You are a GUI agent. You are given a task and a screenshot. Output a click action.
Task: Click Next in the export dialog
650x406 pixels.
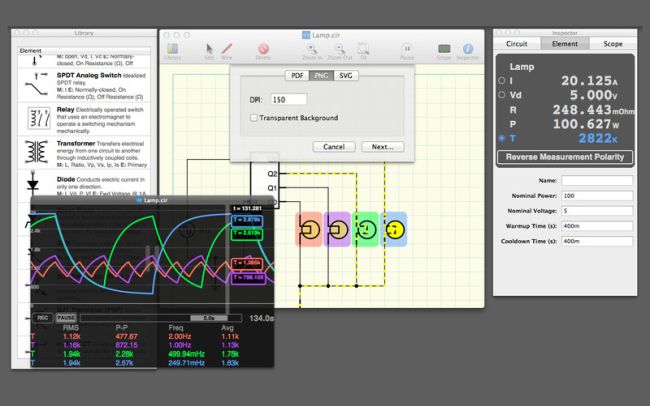point(381,146)
